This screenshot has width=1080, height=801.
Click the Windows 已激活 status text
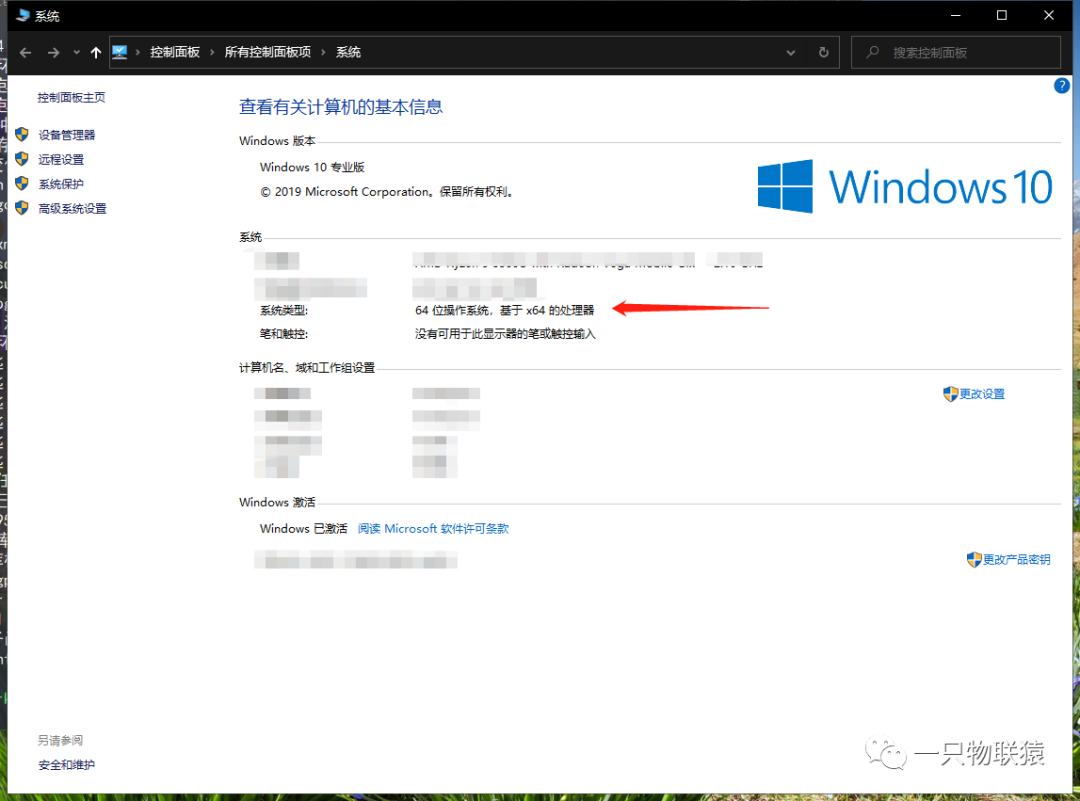point(304,529)
